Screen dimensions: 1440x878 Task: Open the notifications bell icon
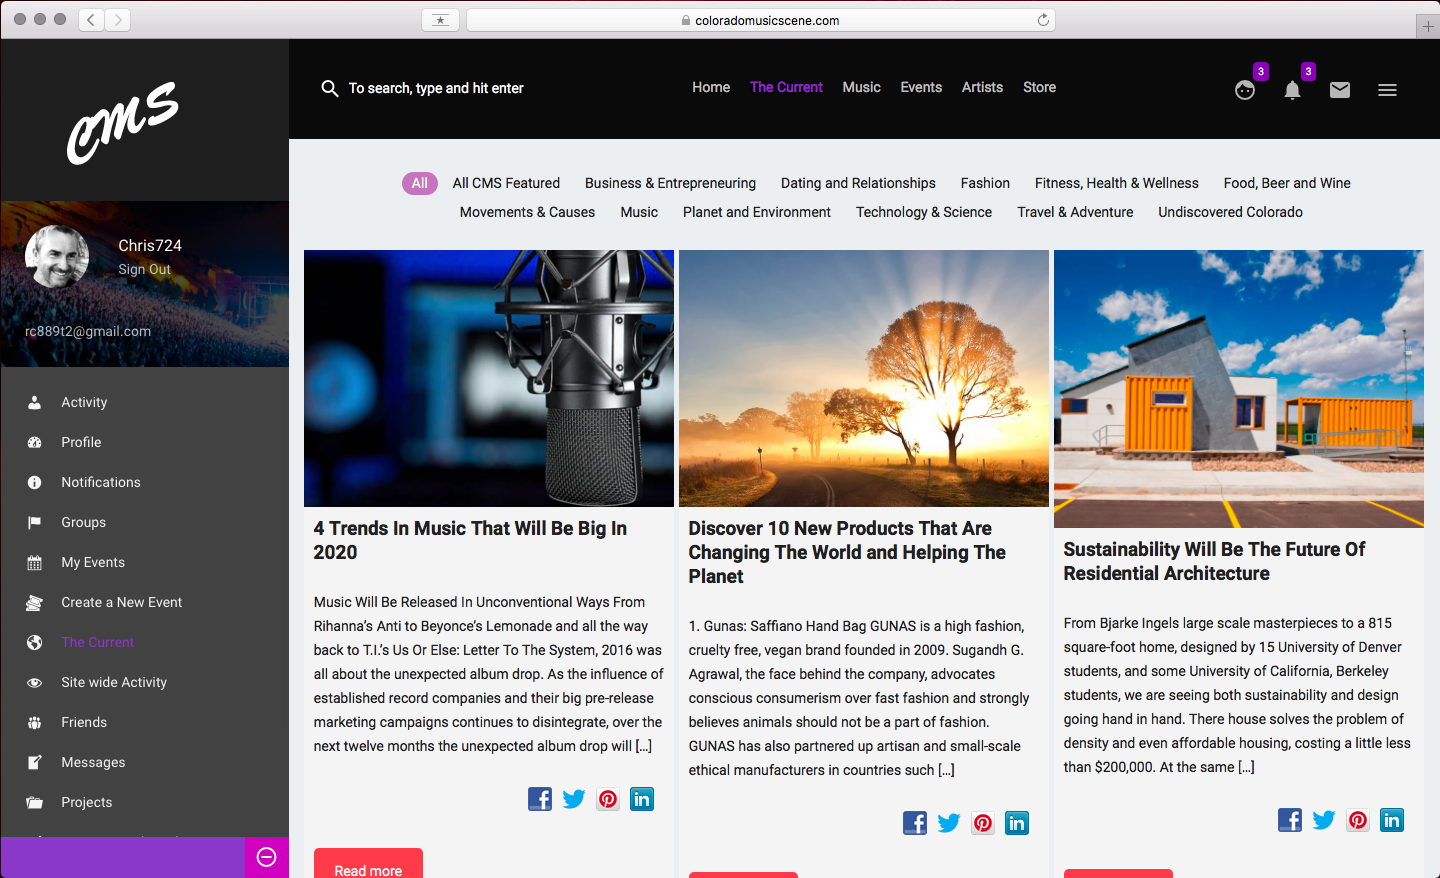(1292, 91)
